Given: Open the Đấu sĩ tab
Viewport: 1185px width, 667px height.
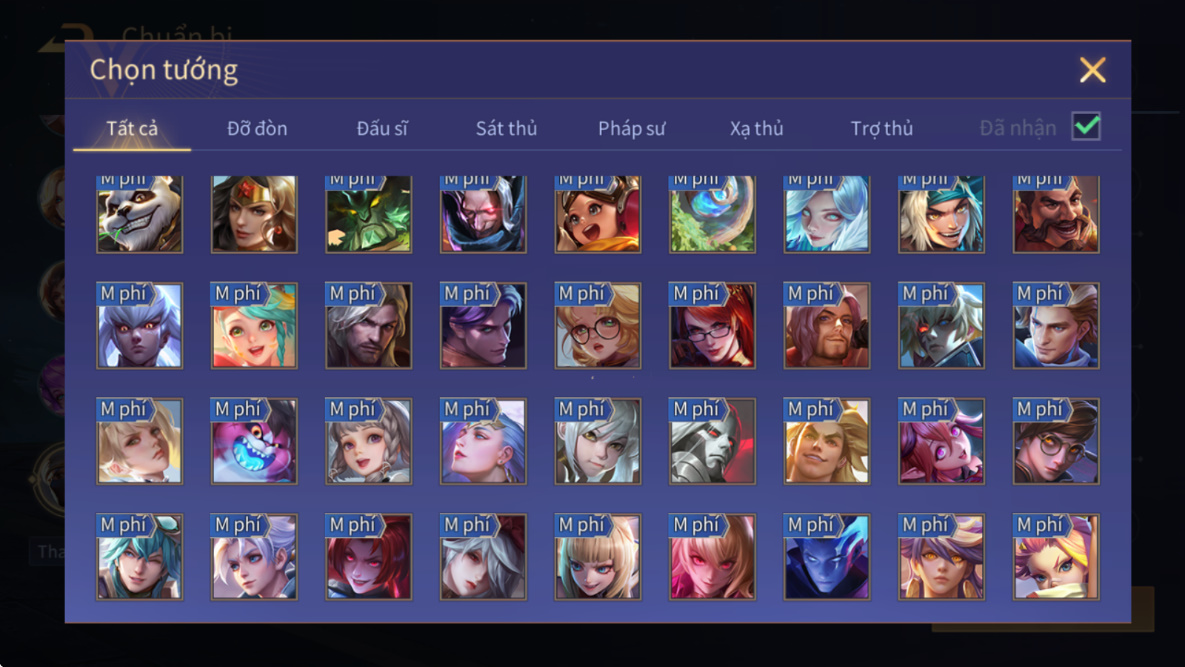Looking at the screenshot, I should pyautogui.click(x=382, y=128).
